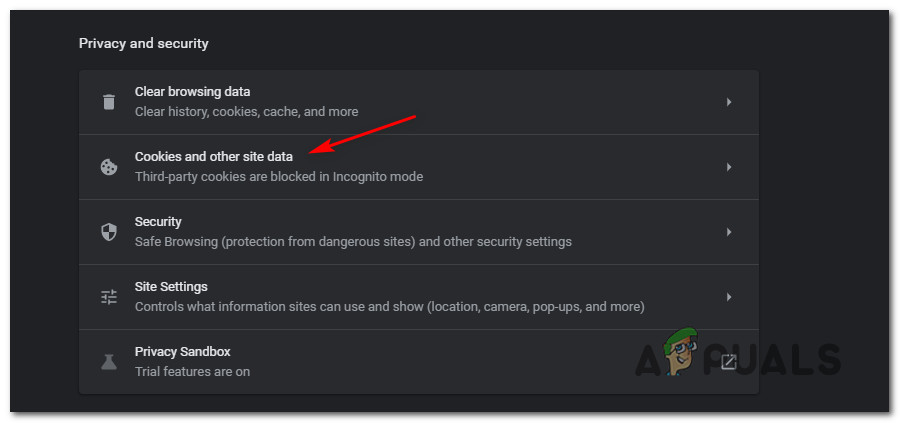Click the cookie icon
Screen dimensions: 900x423
(x=109, y=167)
